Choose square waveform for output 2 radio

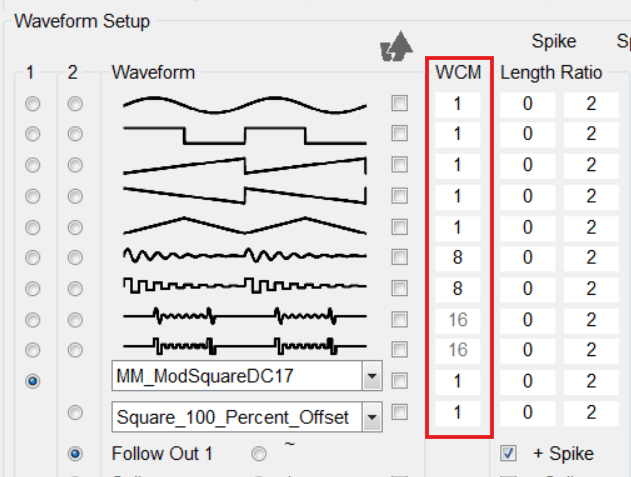pos(75,134)
